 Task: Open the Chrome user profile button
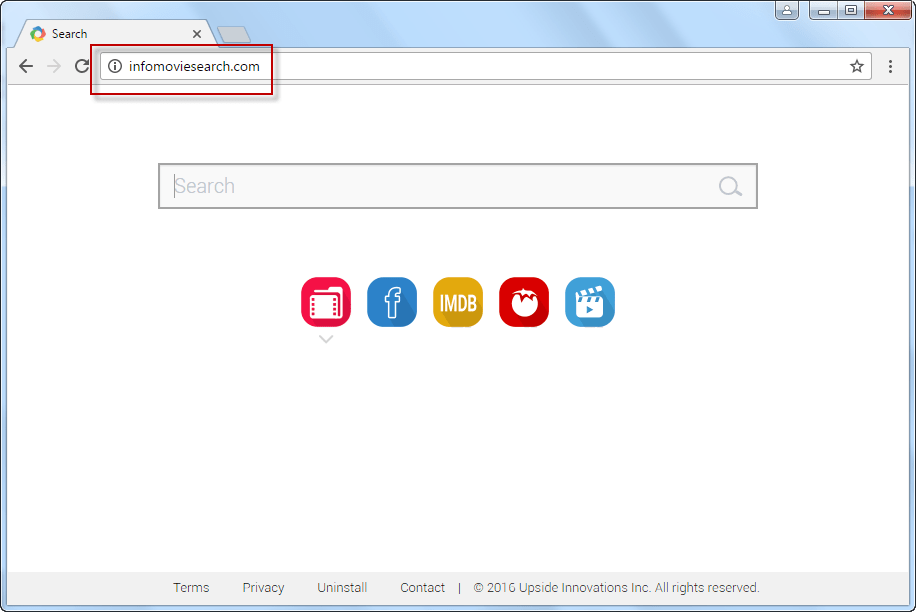[787, 11]
